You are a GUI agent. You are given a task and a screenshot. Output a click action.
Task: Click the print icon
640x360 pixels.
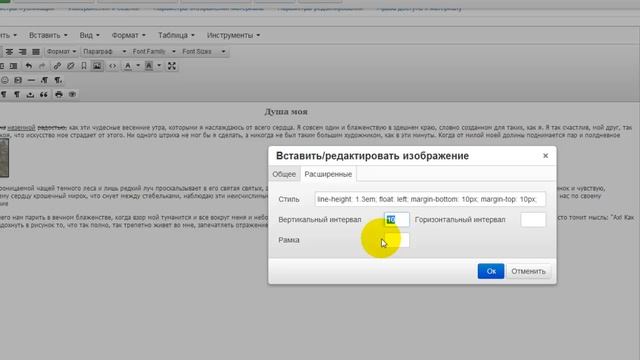59,94
